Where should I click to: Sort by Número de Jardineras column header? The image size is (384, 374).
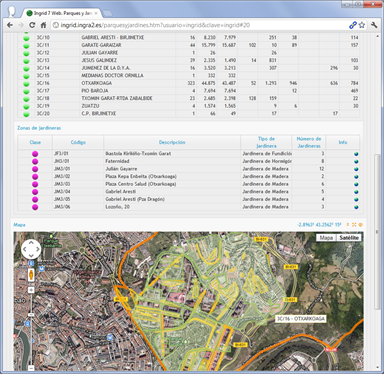point(309,142)
